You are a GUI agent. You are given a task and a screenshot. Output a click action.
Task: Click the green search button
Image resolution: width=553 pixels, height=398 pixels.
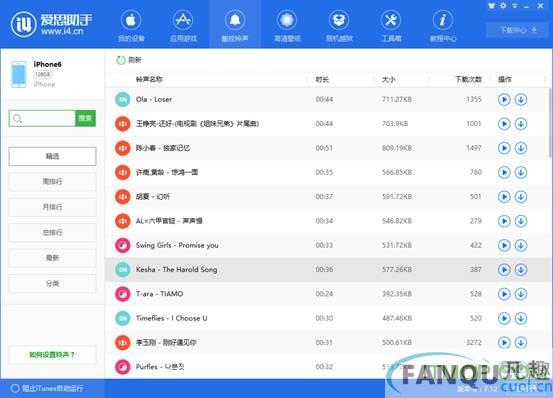click(85, 118)
